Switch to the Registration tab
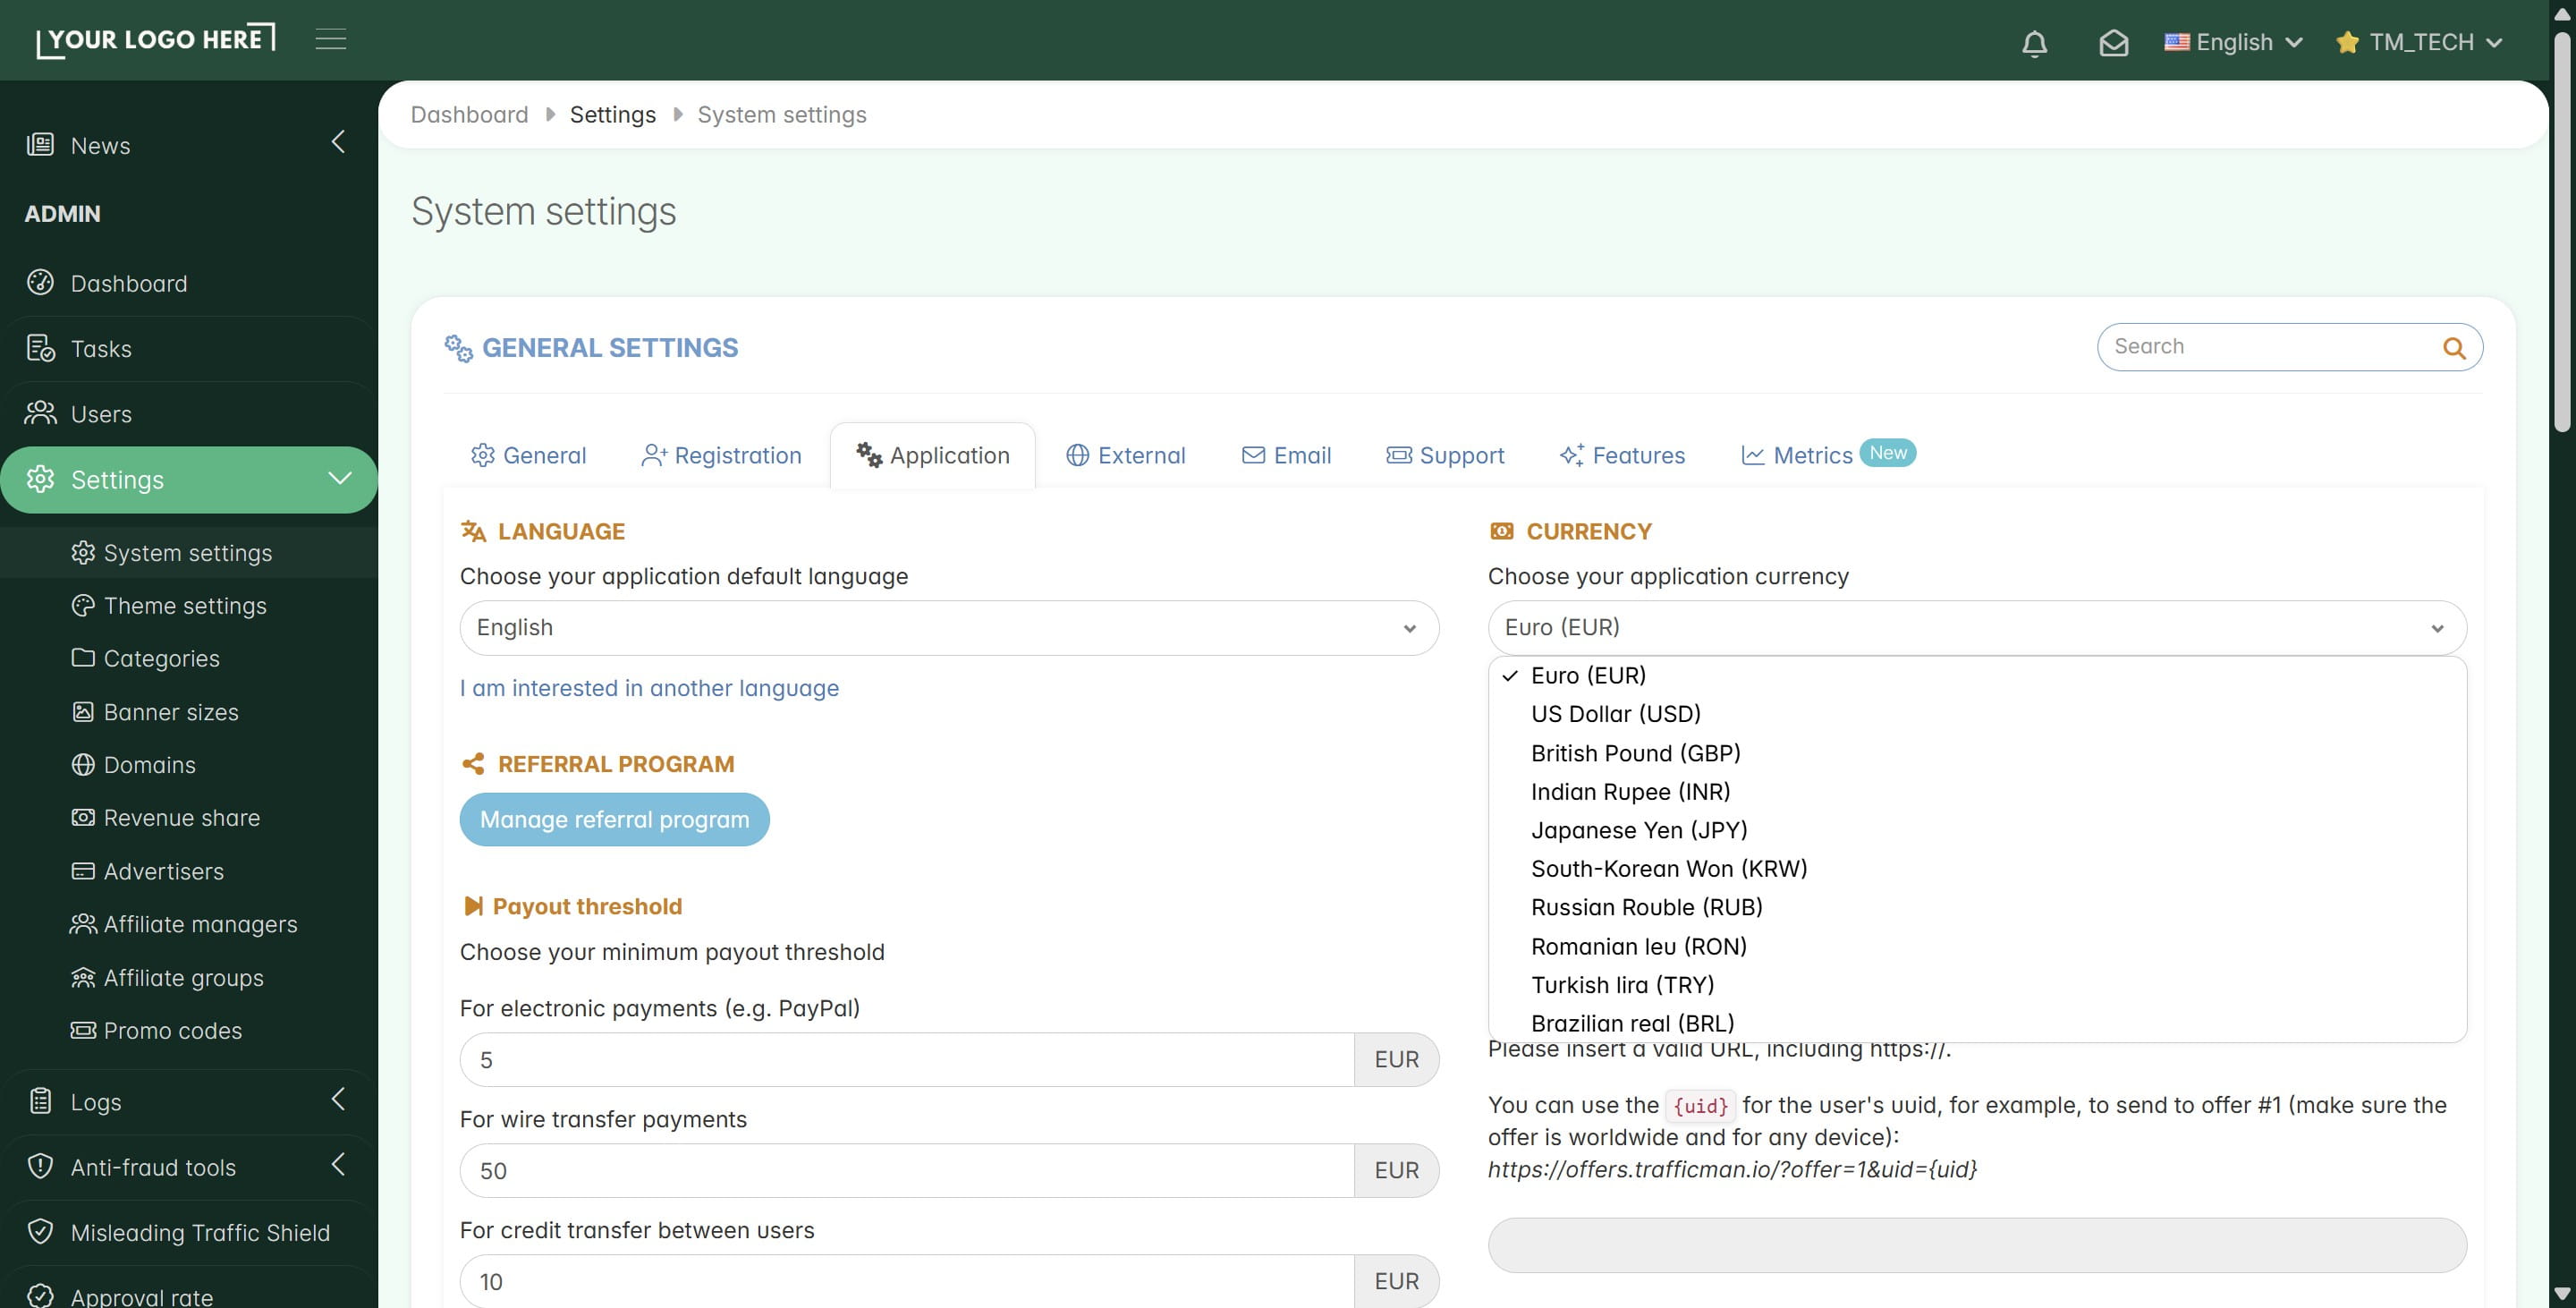The height and width of the screenshot is (1308, 2576). [721, 455]
